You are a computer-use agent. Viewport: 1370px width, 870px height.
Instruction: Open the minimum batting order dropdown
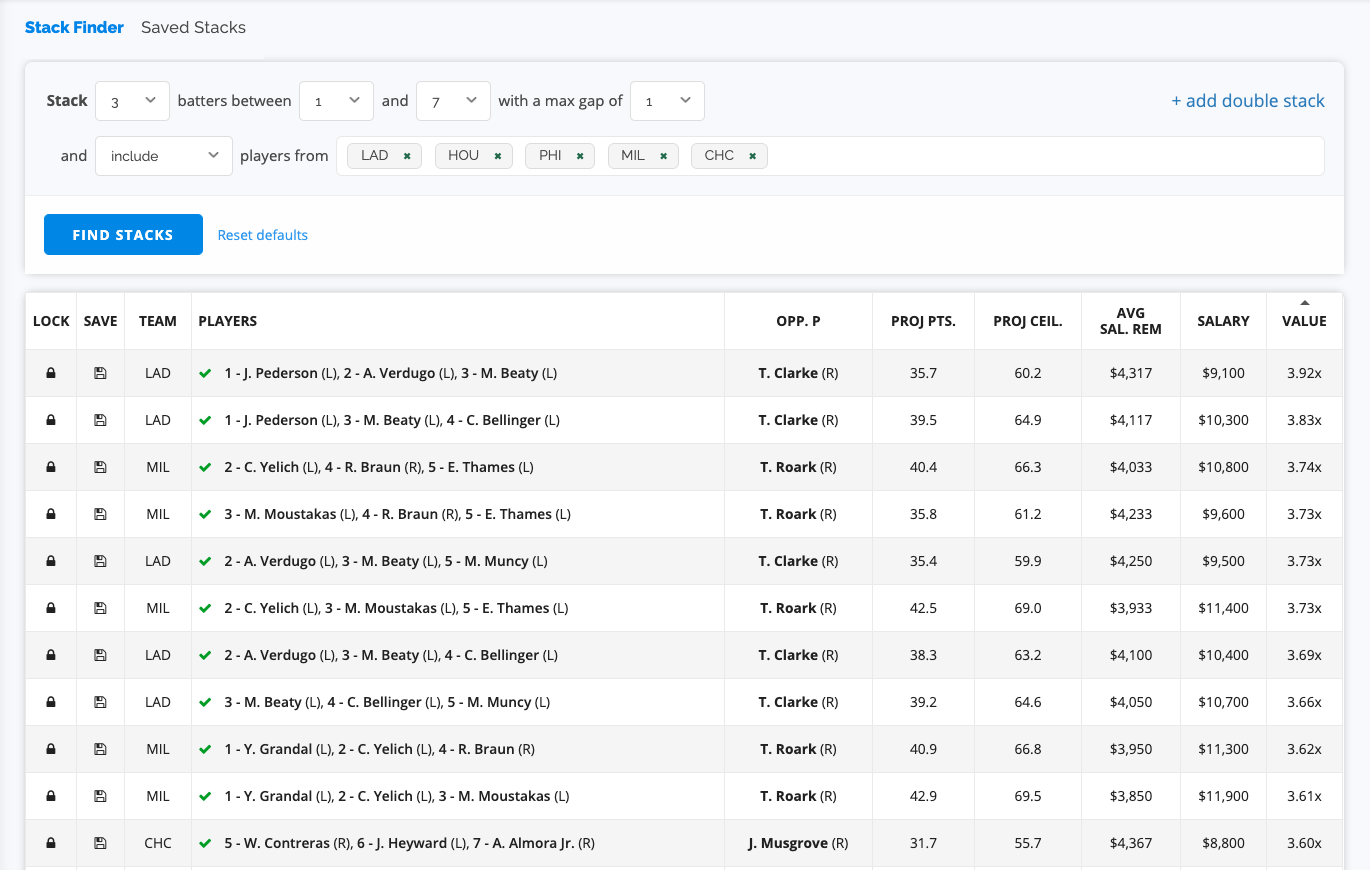point(337,101)
